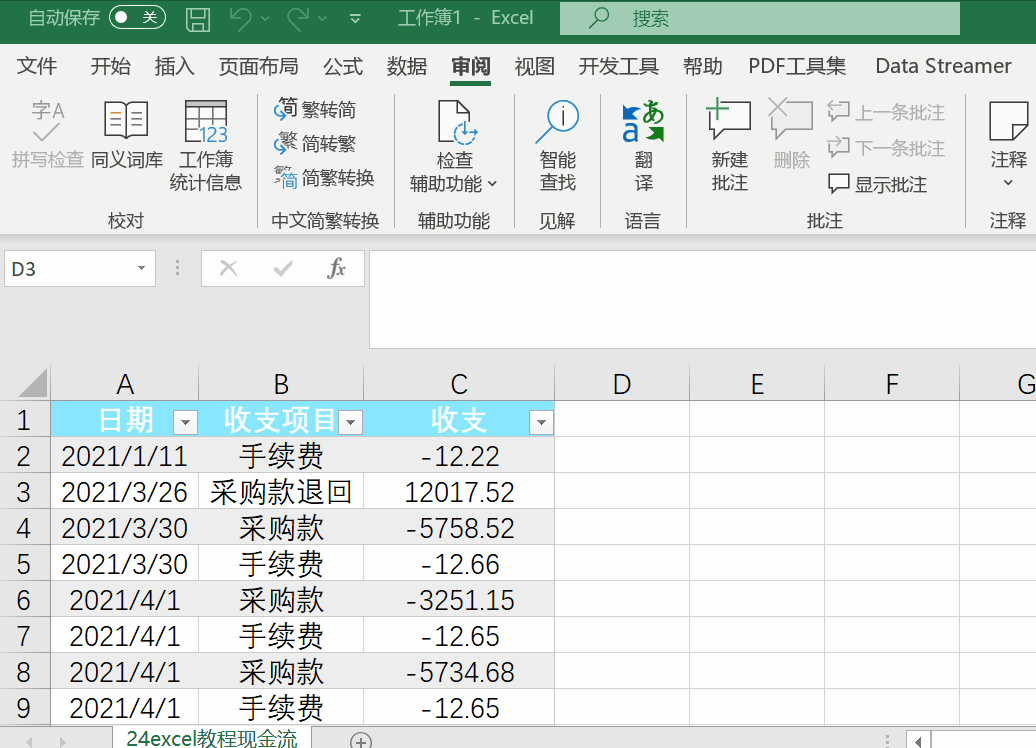Select column E header
The width and height of the screenshot is (1036, 748).
757,383
